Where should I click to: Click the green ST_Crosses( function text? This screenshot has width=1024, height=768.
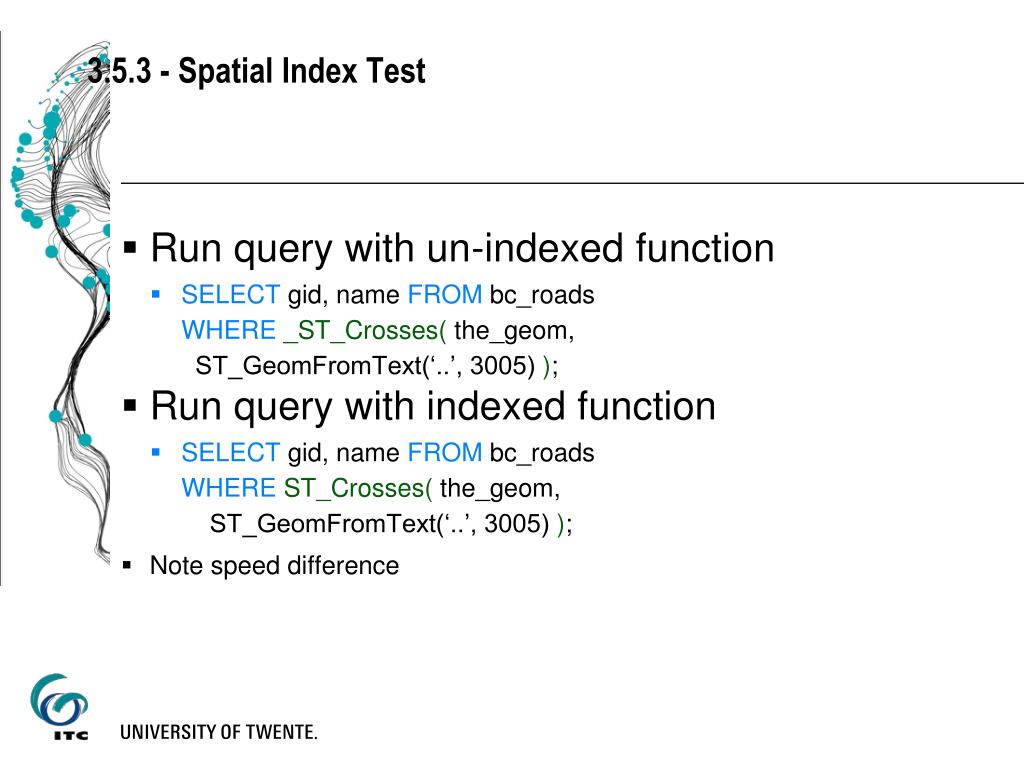(358, 488)
